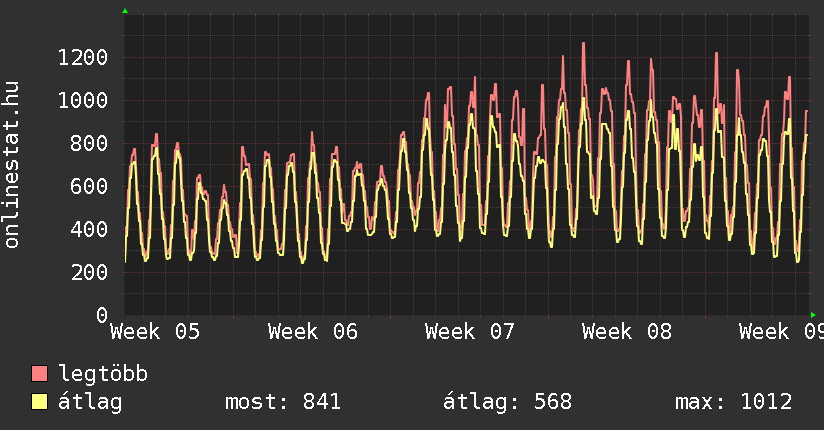This screenshot has height=430, width=824.
Task: Click the 800 y-axis tick label
Action: [88, 143]
